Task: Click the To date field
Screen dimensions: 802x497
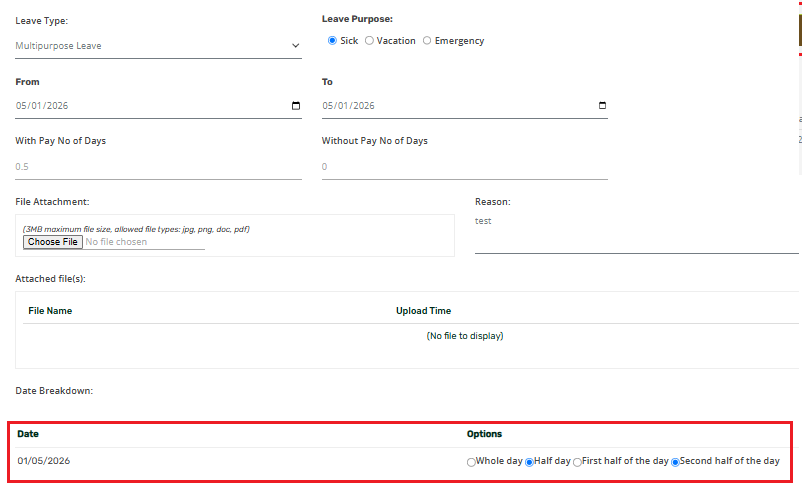Action: click(464, 106)
